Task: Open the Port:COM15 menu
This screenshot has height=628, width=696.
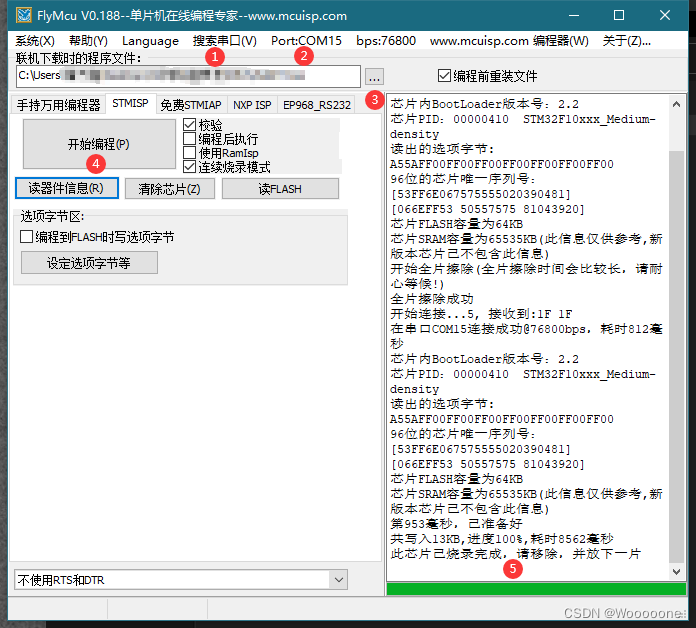Action: [306, 41]
